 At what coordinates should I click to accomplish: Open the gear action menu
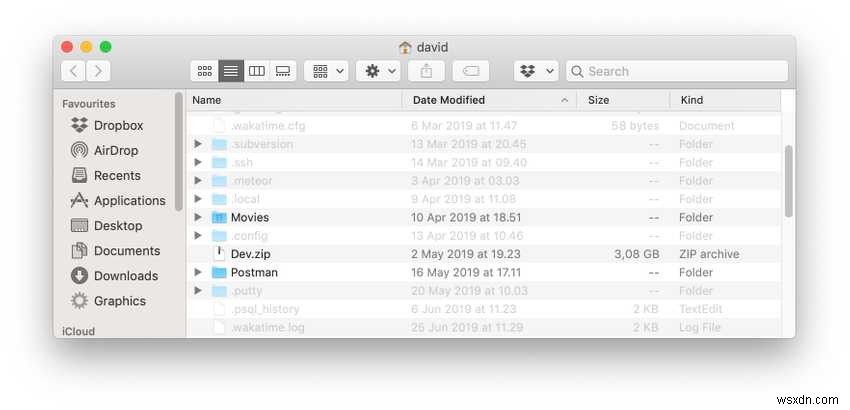pos(378,71)
